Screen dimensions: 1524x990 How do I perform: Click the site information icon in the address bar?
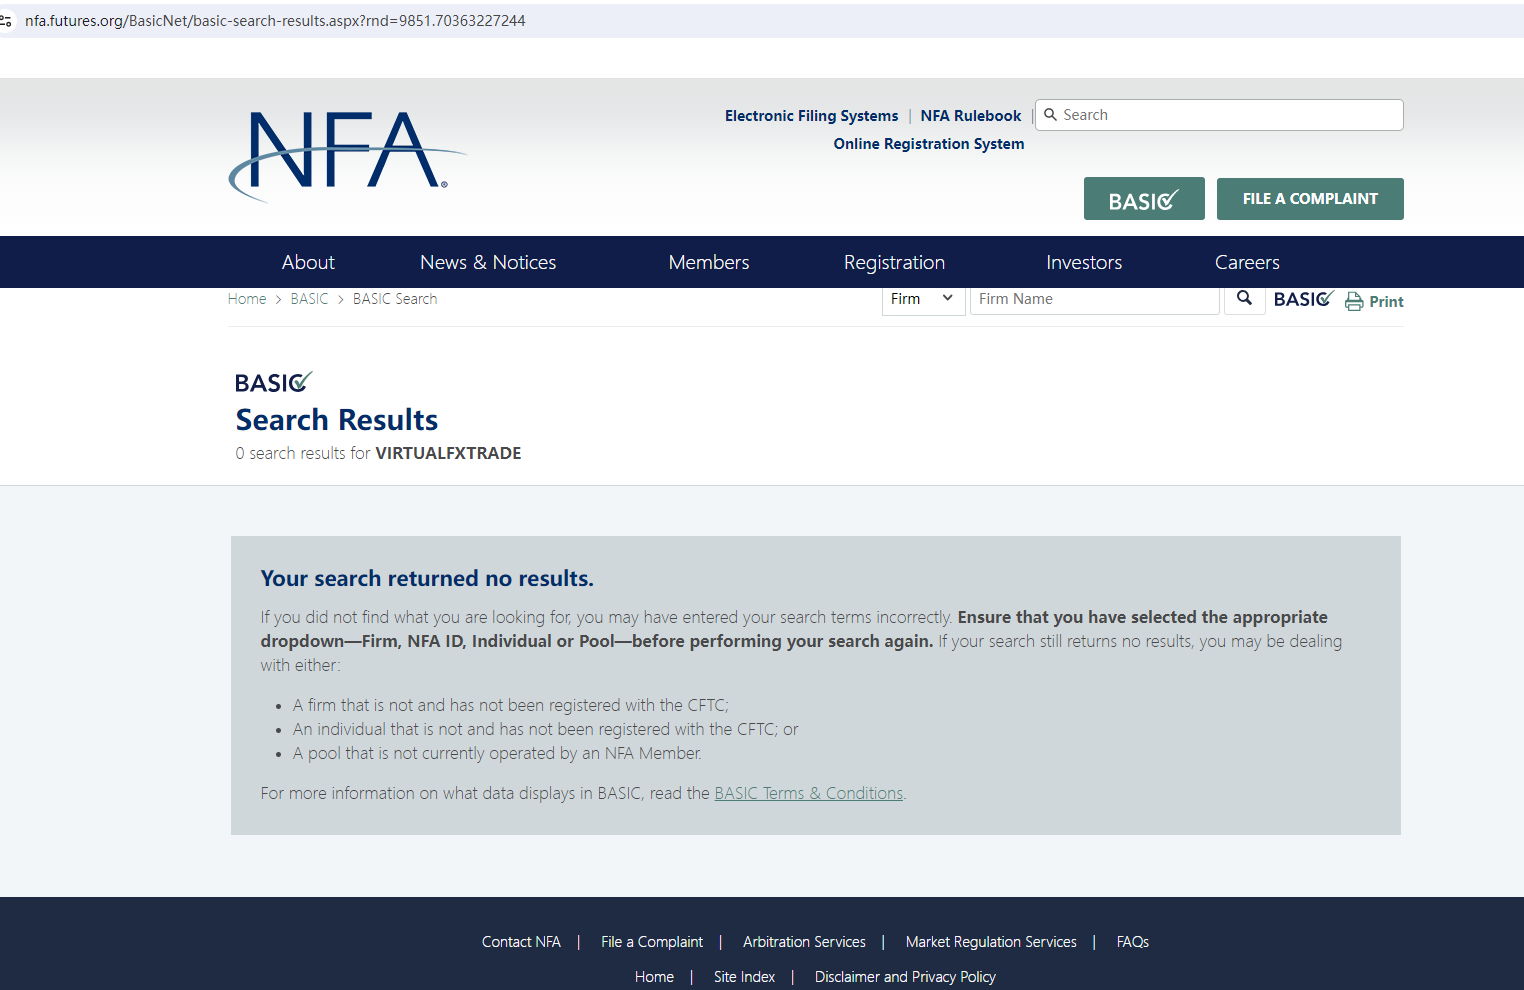pos(7,20)
